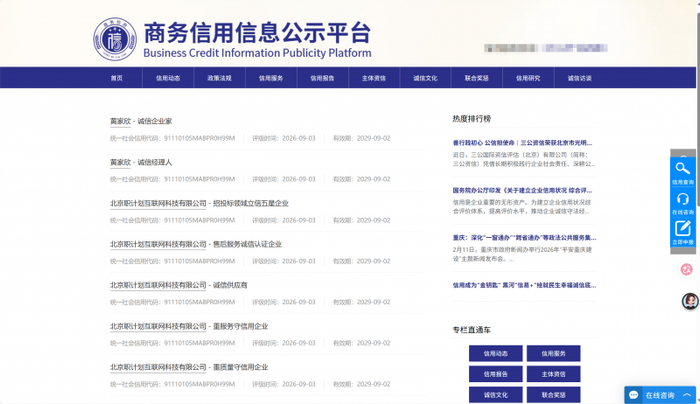Expand the 在线咨询 chat widget chevron
The image size is (700, 404).
[687, 395]
